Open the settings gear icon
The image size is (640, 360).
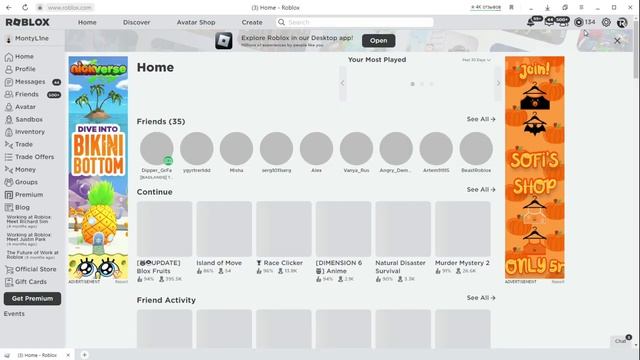(x=606, y=22)
